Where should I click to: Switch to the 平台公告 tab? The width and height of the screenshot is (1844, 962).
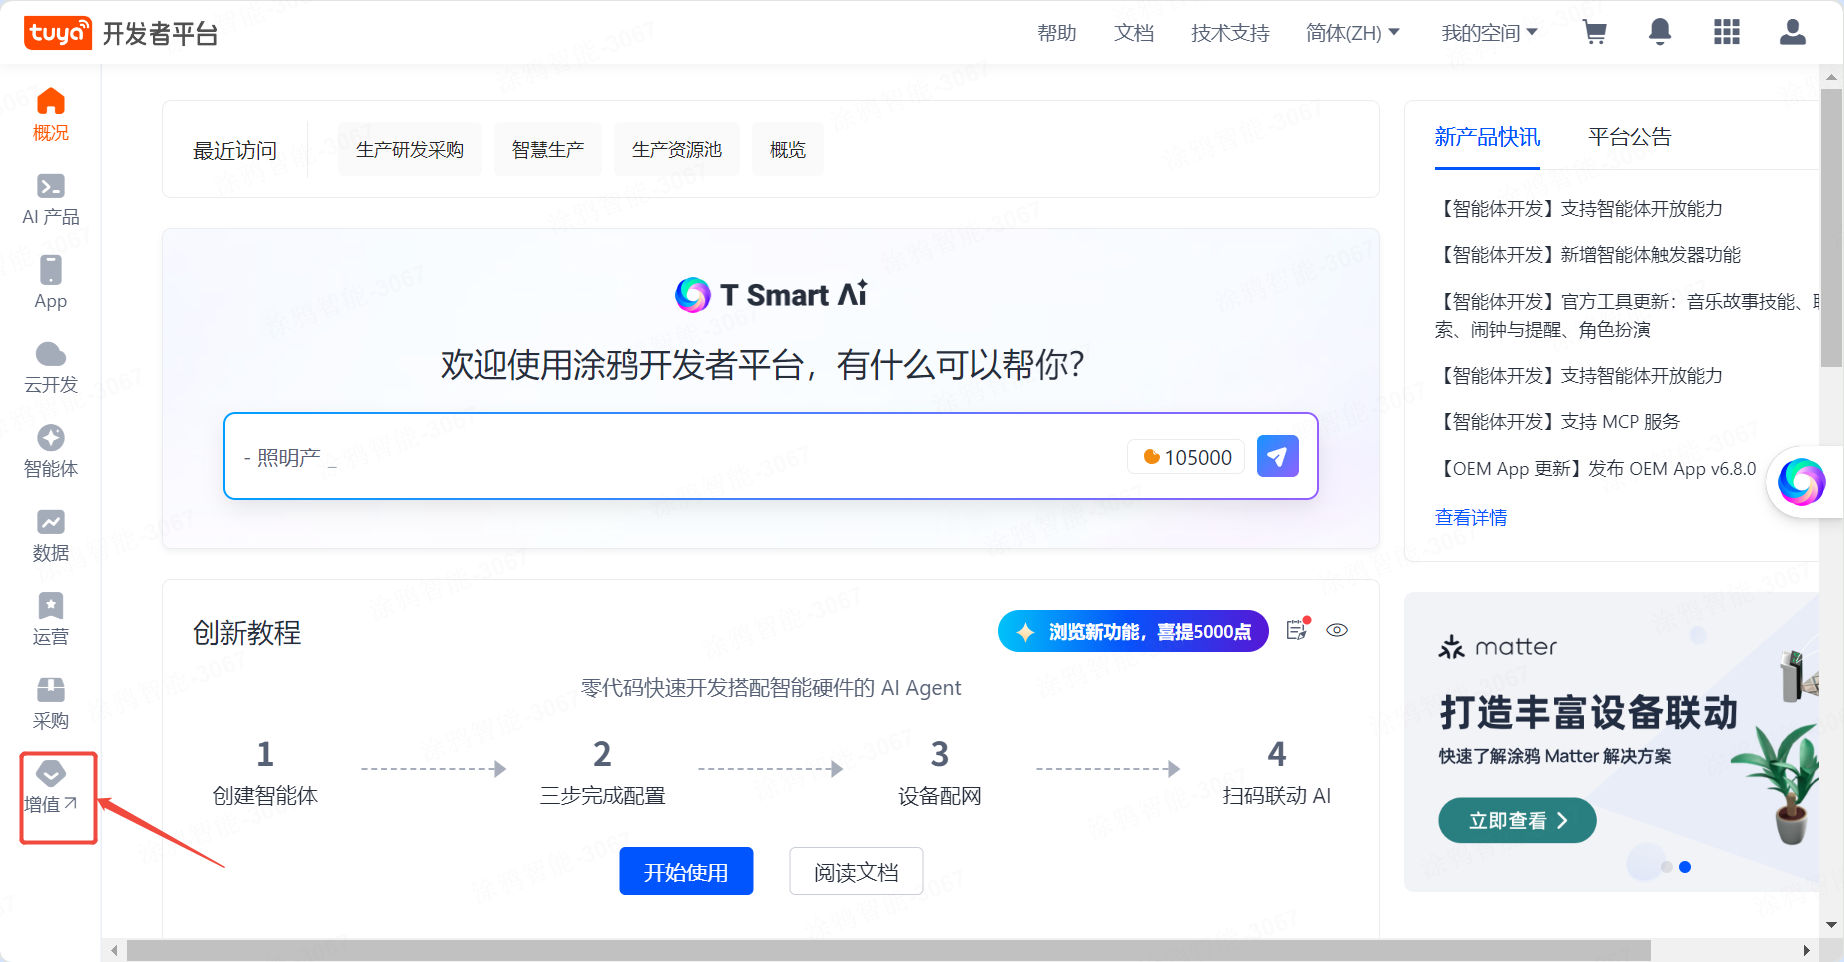coord(1630,137)
